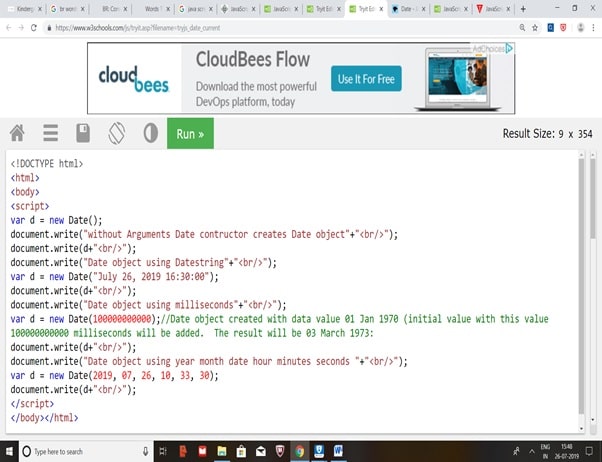Click the code editor vertical scrollbar
Screen dimensions: 602x462
pyautogui.click(x=581, y=286)
